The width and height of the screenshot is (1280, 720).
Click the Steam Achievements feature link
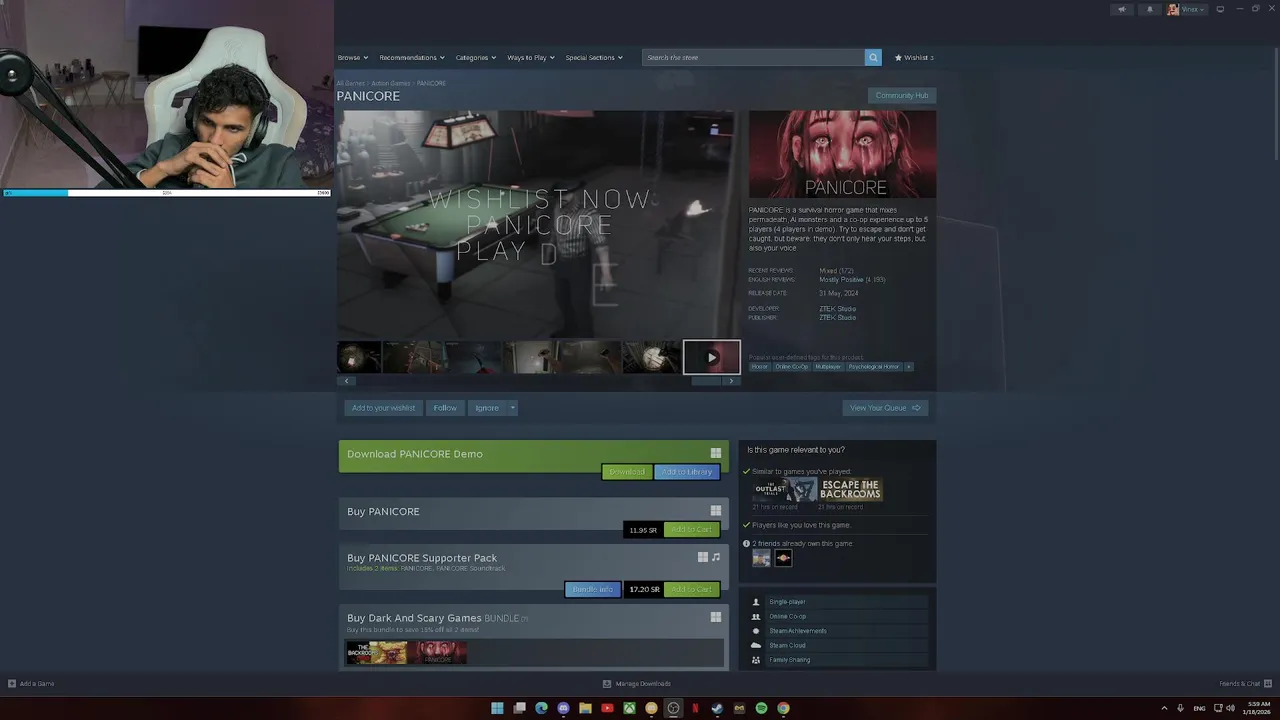point(797,631)
